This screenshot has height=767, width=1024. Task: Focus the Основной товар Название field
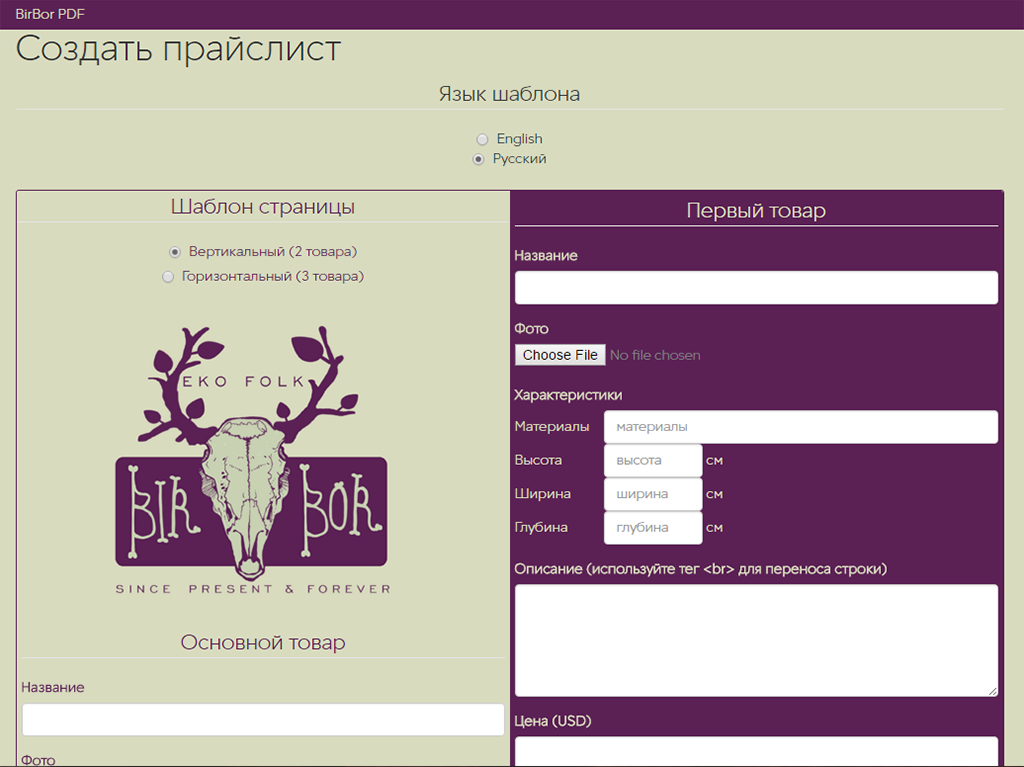click(263, 719)
